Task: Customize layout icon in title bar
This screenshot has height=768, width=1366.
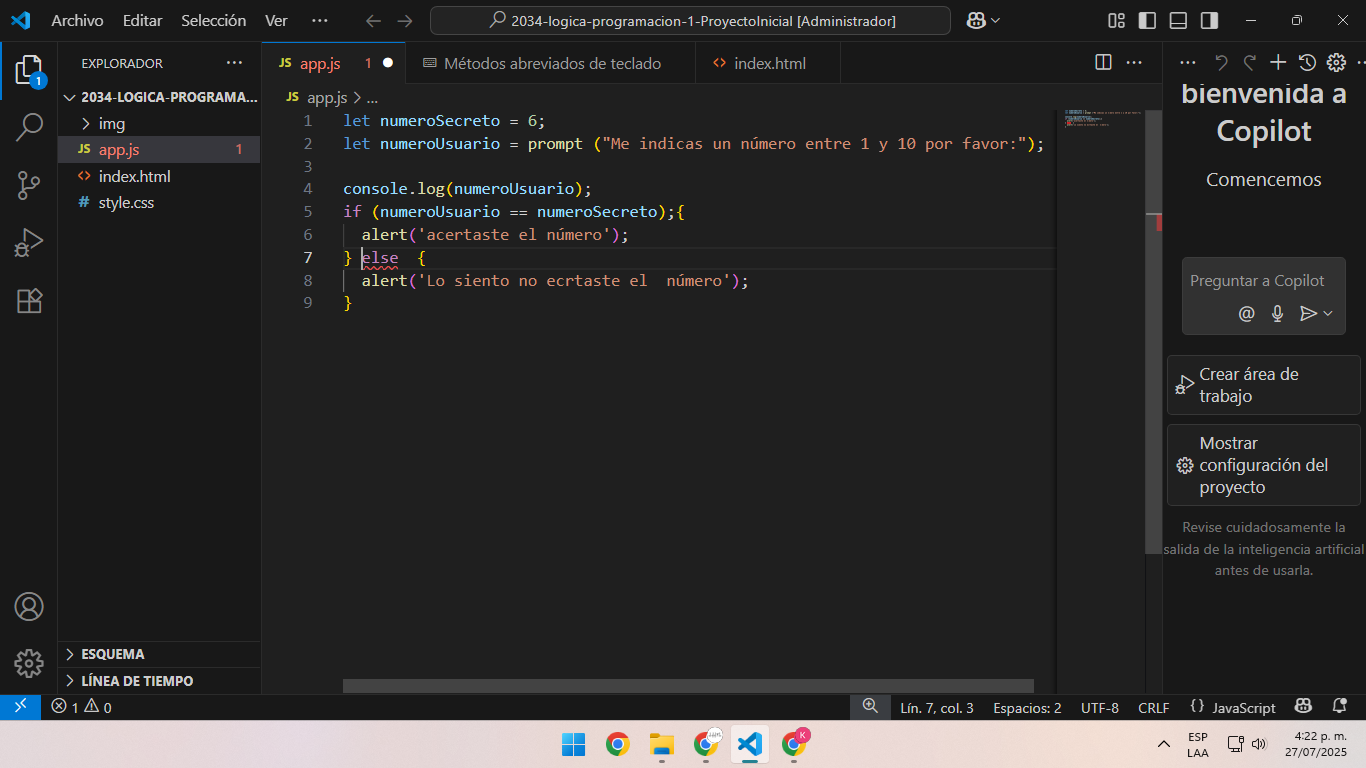Action: tap(1117, 20)
